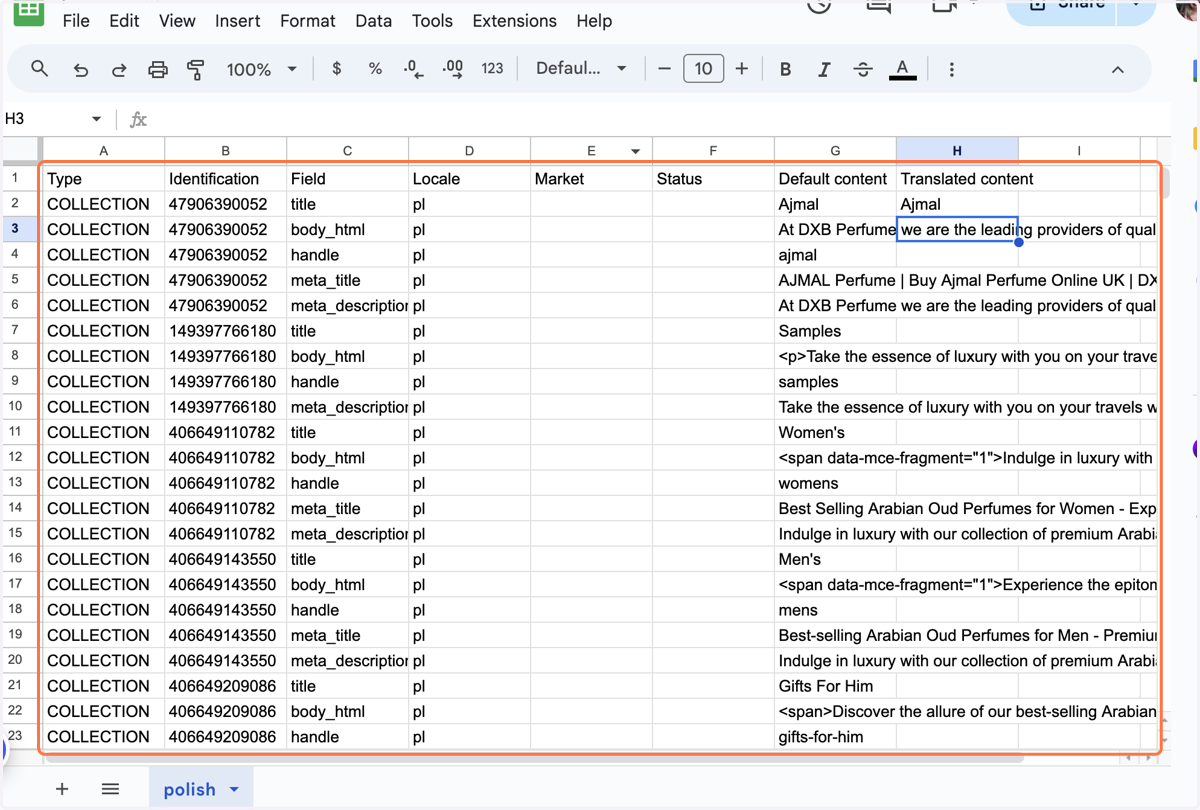Expand the name box dropdown arrow

click(x=96, y=119)
